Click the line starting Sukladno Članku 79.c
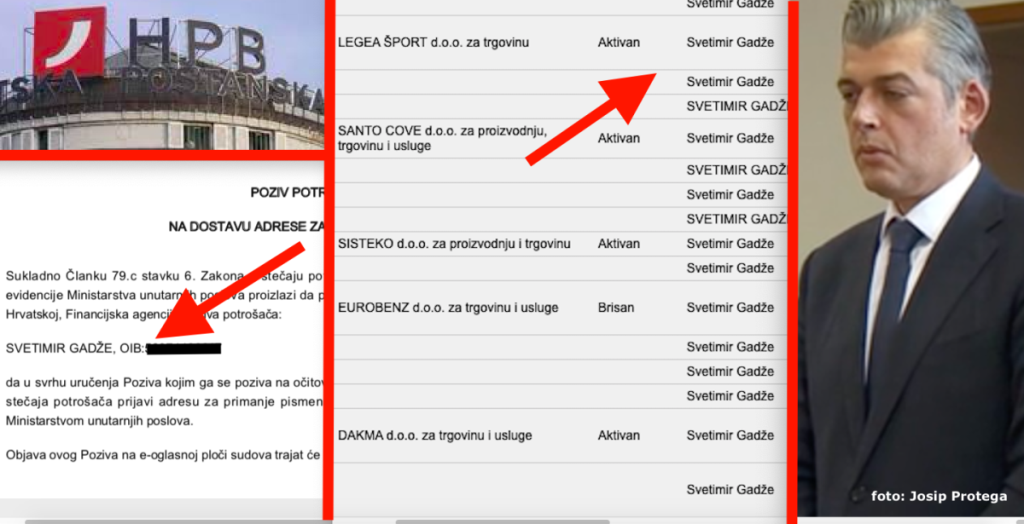The width and height of the screenshot is (1024, 524). coord(165,276)
